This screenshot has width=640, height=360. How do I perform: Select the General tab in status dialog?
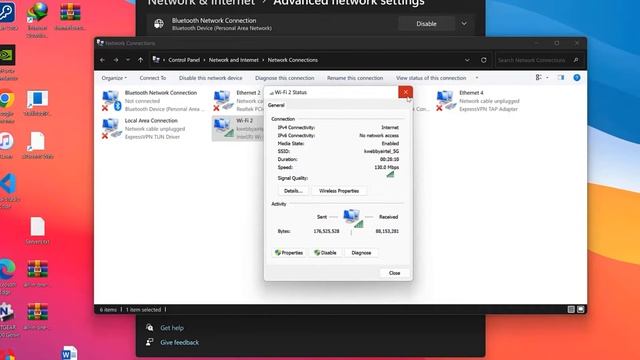tap(276, 105)
